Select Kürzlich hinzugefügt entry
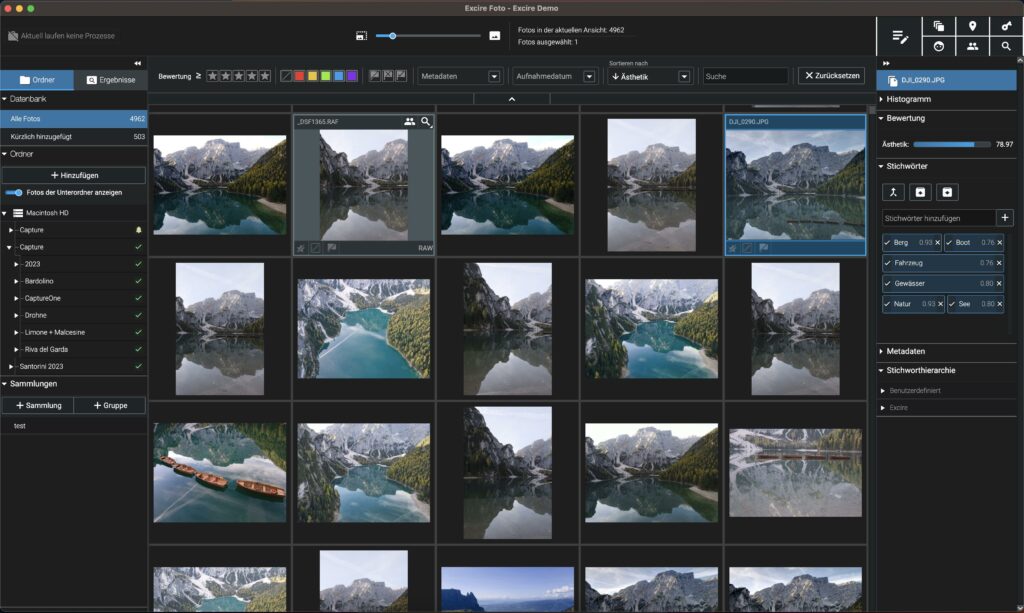The image size is (1024, 613). [73, 136]
